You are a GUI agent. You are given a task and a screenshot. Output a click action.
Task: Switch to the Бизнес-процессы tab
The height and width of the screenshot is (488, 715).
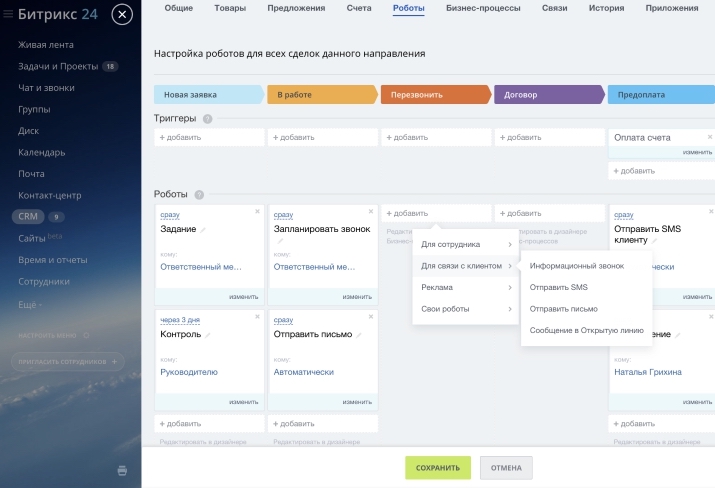(x=482, y=8)
